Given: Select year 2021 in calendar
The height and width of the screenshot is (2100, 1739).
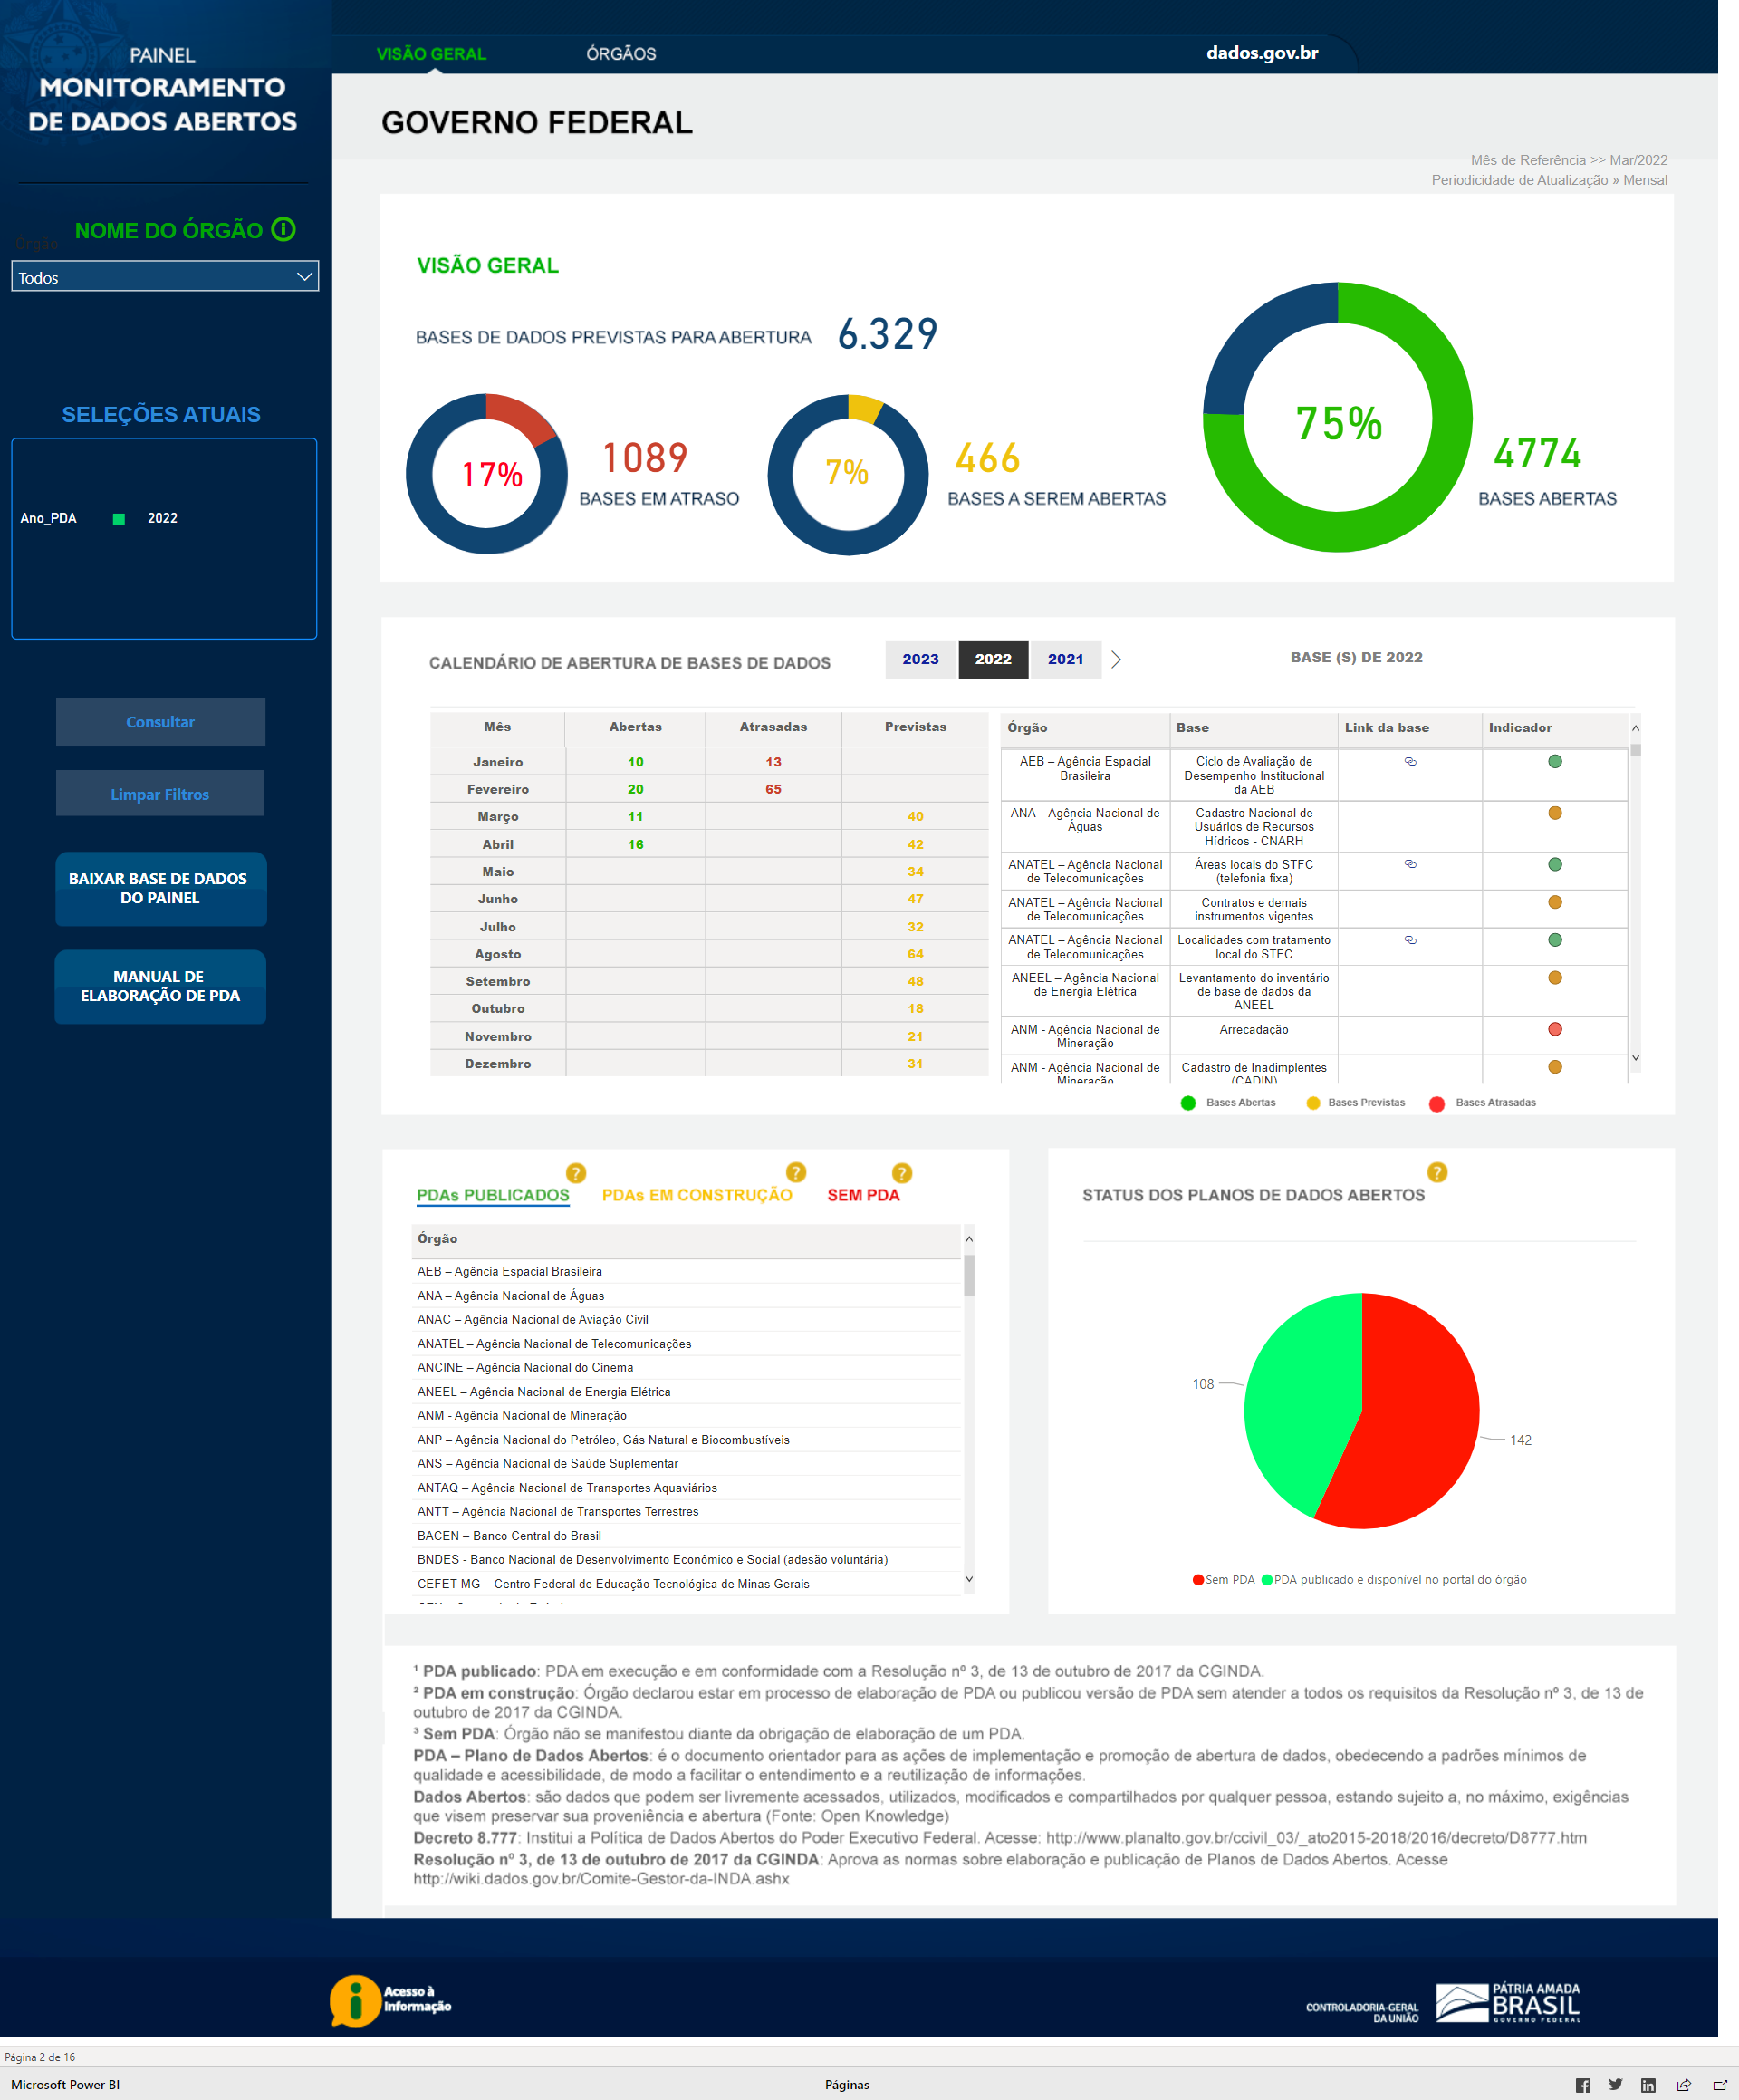Looking at the screenshot, I should 1065,659.
